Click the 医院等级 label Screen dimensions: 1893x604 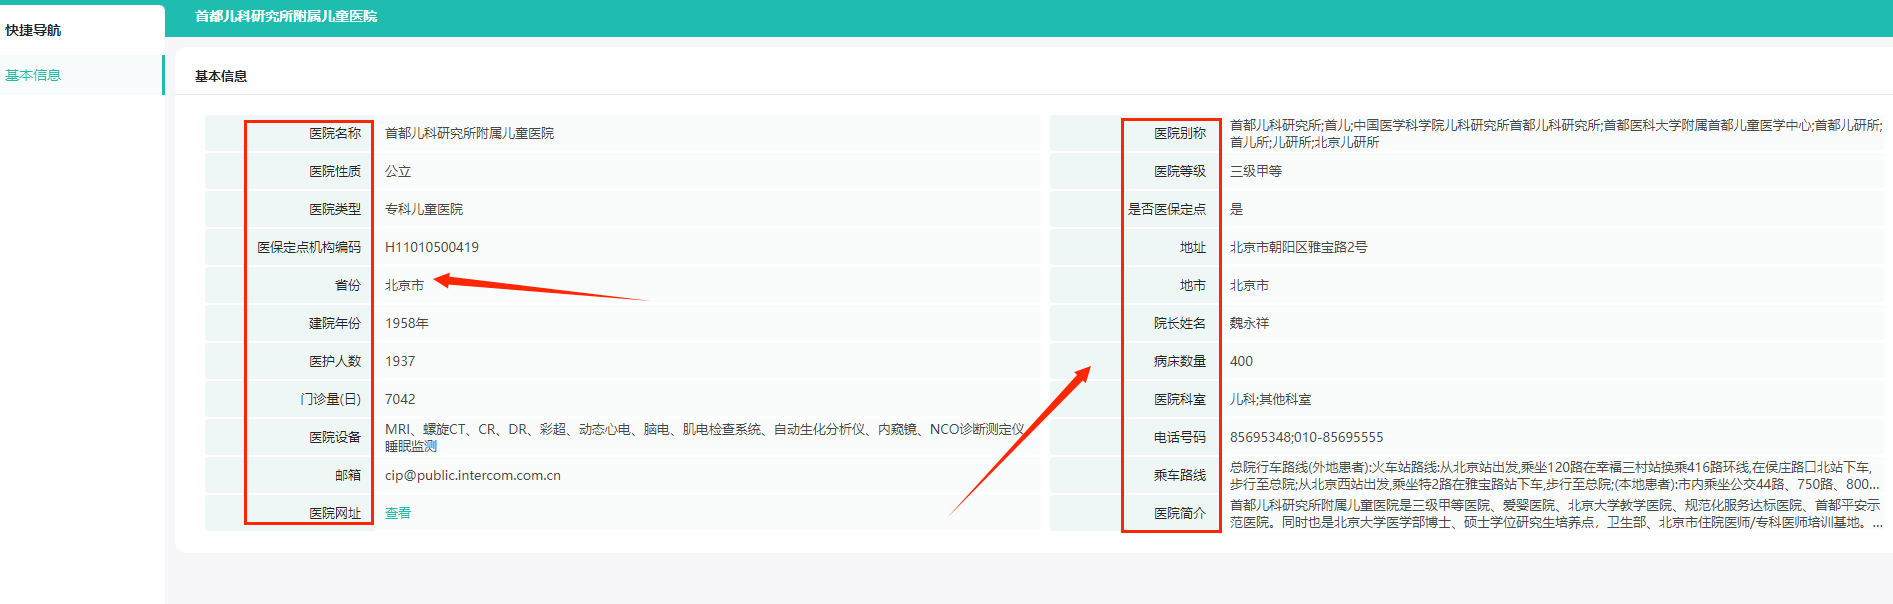(1180, 171)
